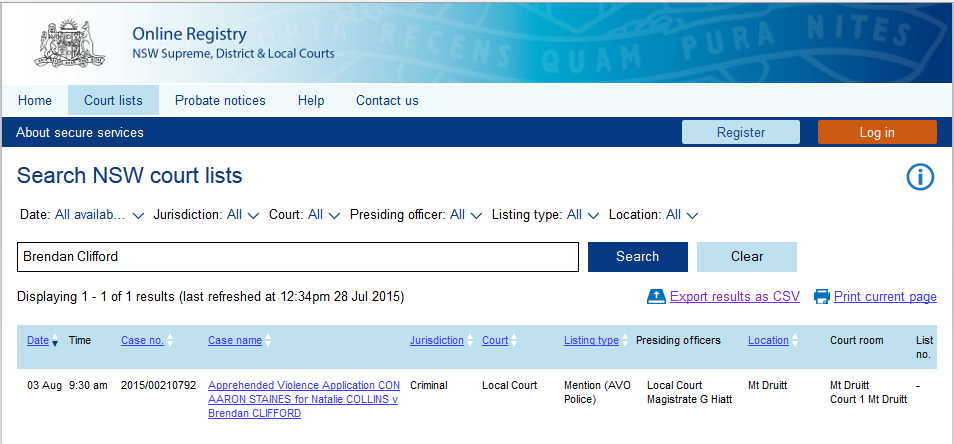Click the Date column sort arrow
This screenshot has width=954, height=444.
click(55, 342)
